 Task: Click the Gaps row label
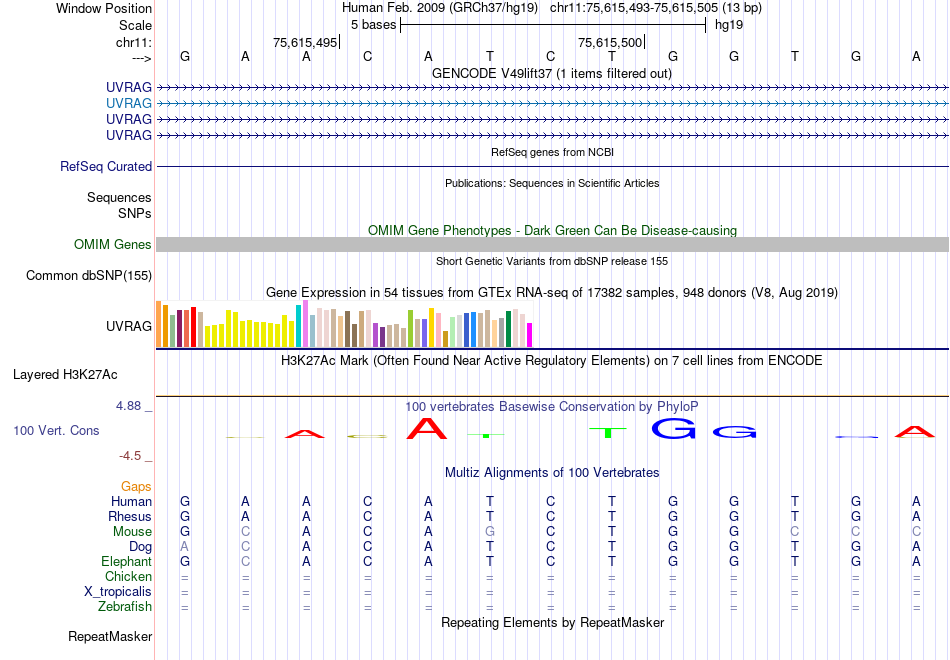[x=136, y=487]
